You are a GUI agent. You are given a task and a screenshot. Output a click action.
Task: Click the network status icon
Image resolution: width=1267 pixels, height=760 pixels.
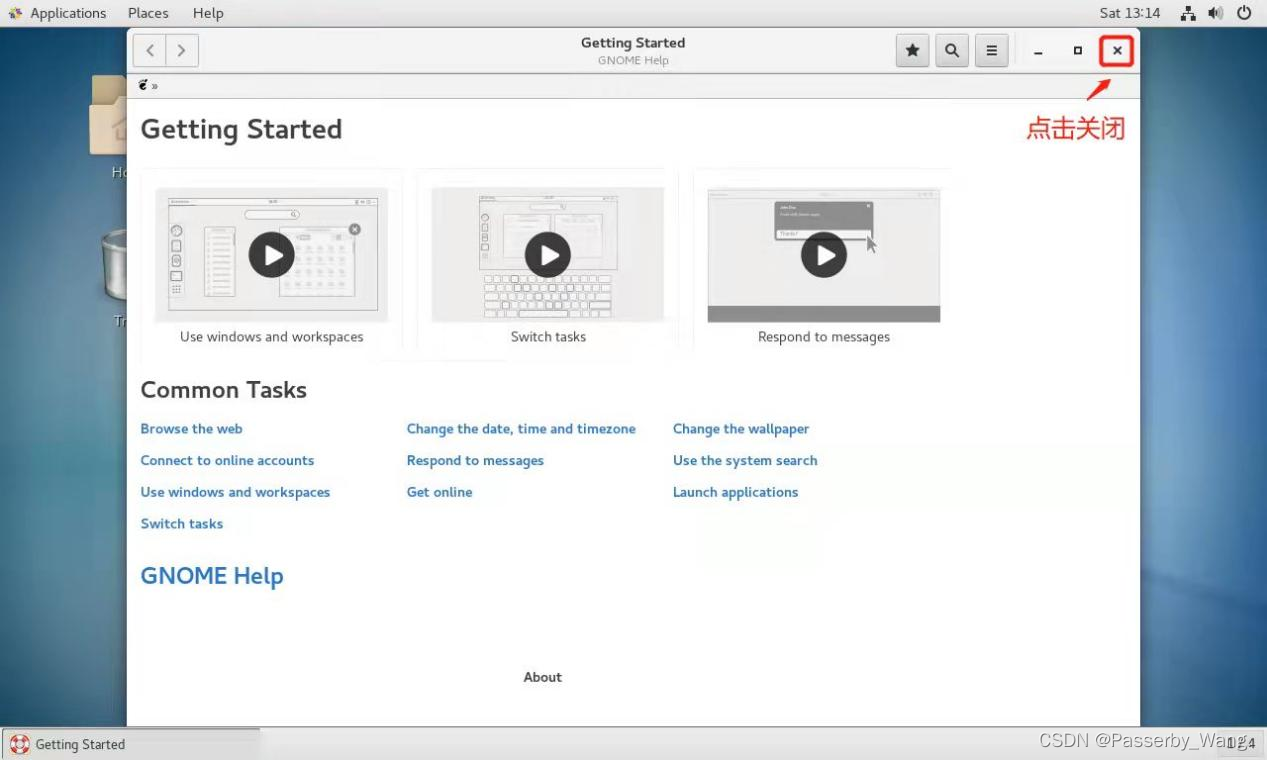(1188, 13)
